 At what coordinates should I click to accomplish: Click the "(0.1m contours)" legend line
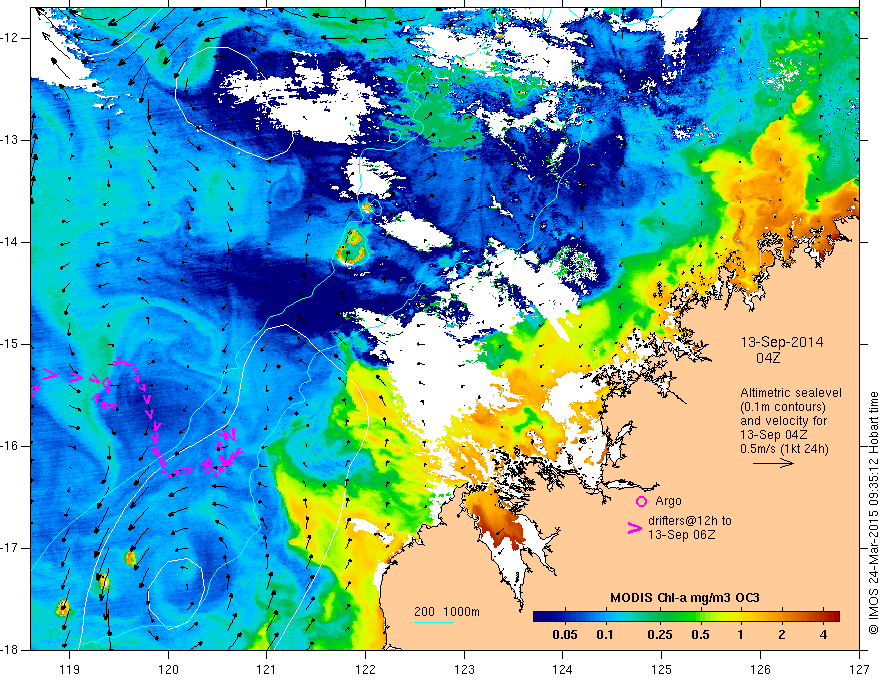click(783, 407)
